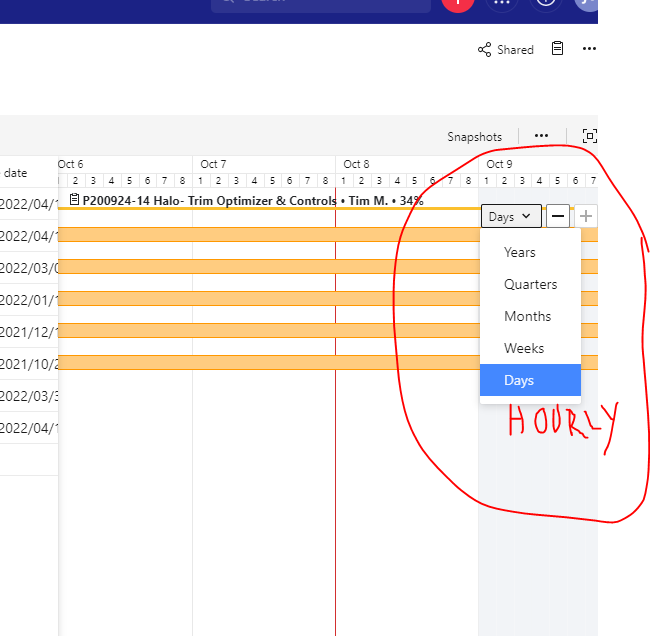Click the Oct 8 date header
This screenshot has height=636, width=650.
click(356, 164)
